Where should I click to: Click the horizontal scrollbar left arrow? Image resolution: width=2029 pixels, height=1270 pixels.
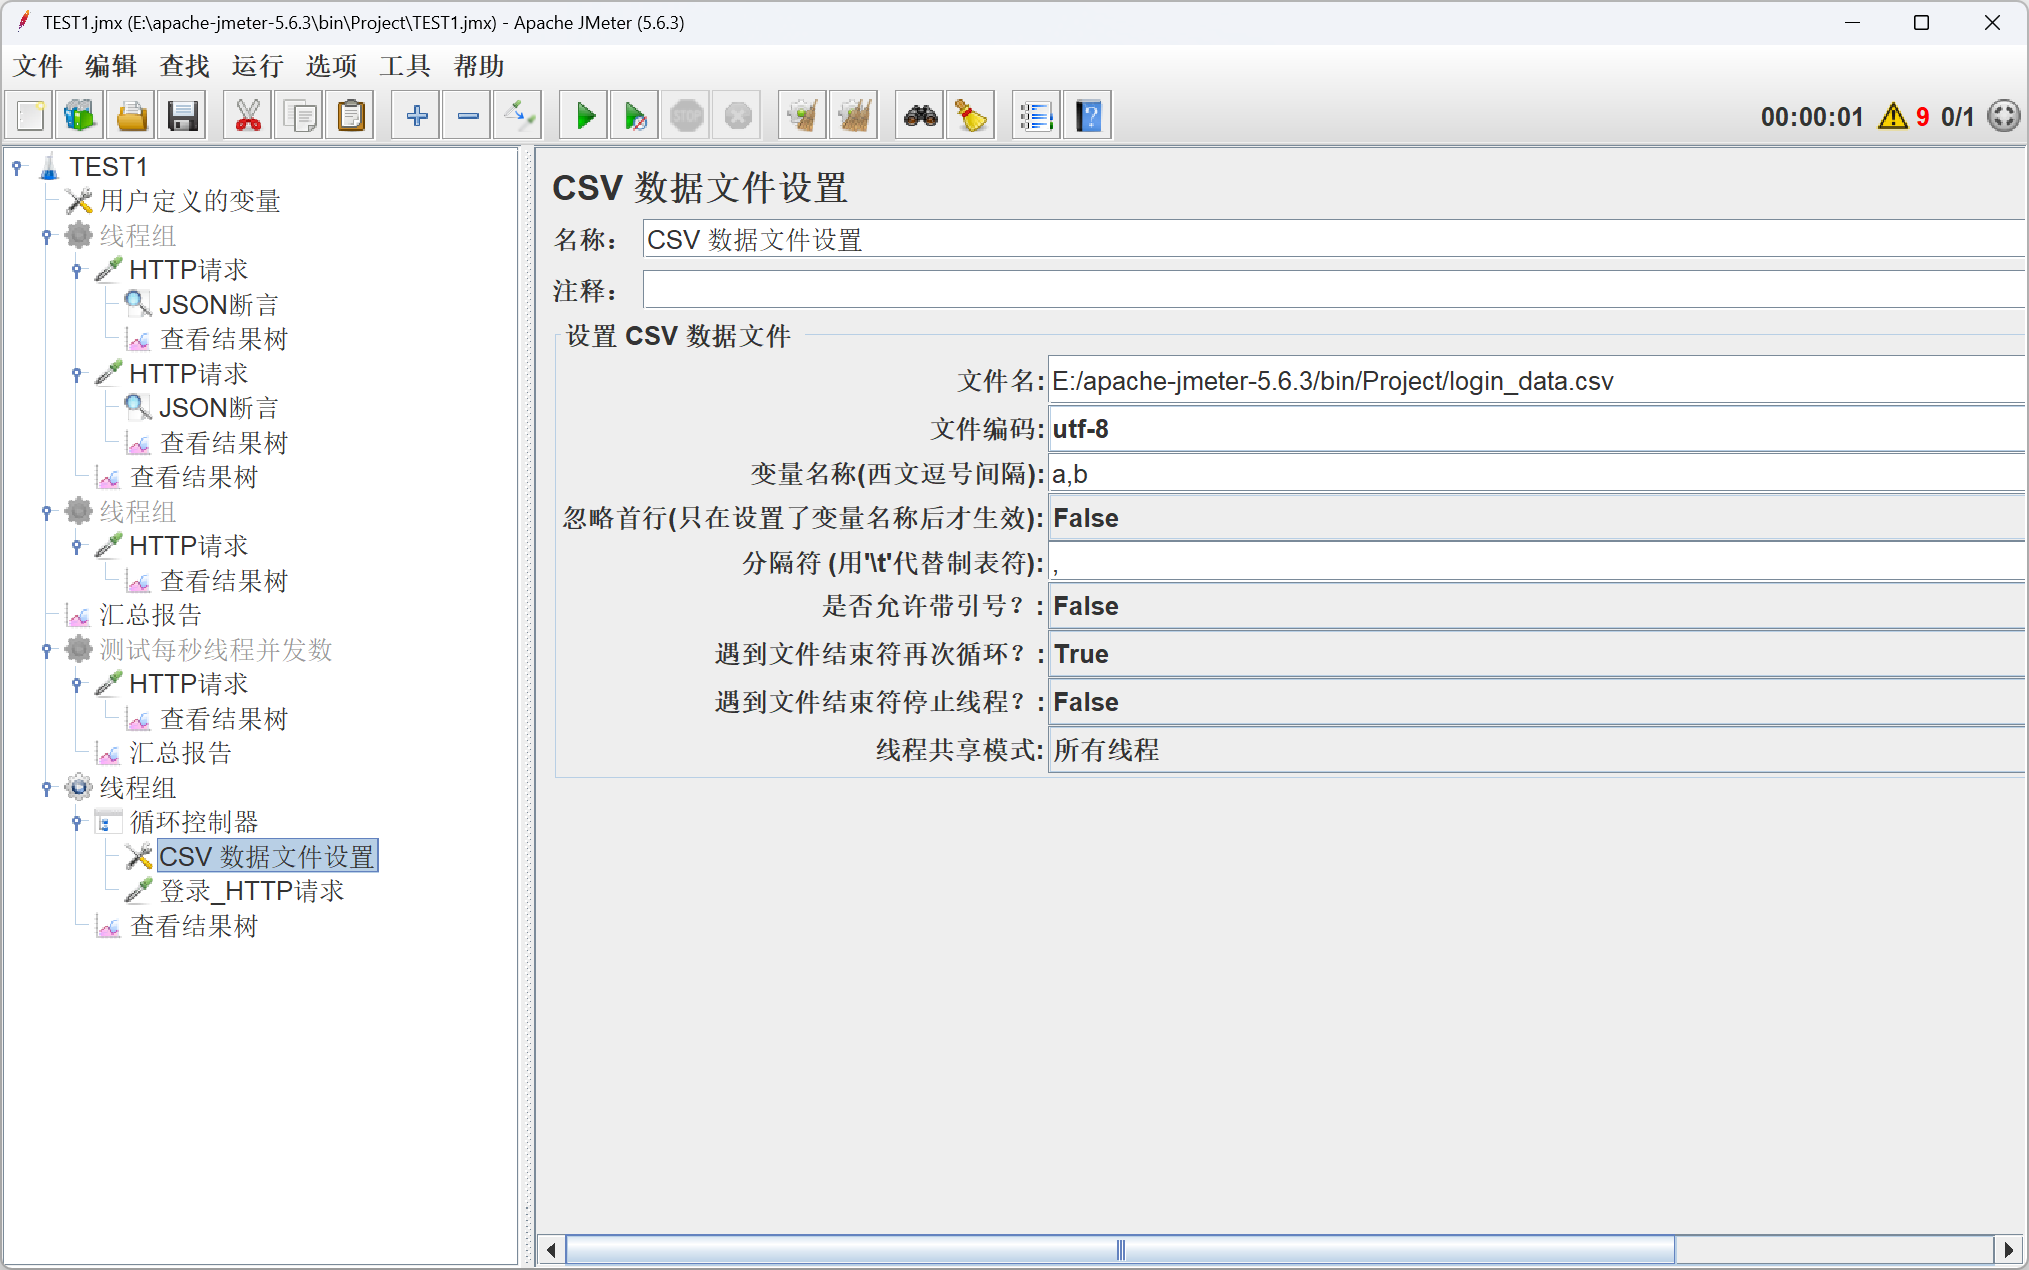[551, 1250]
